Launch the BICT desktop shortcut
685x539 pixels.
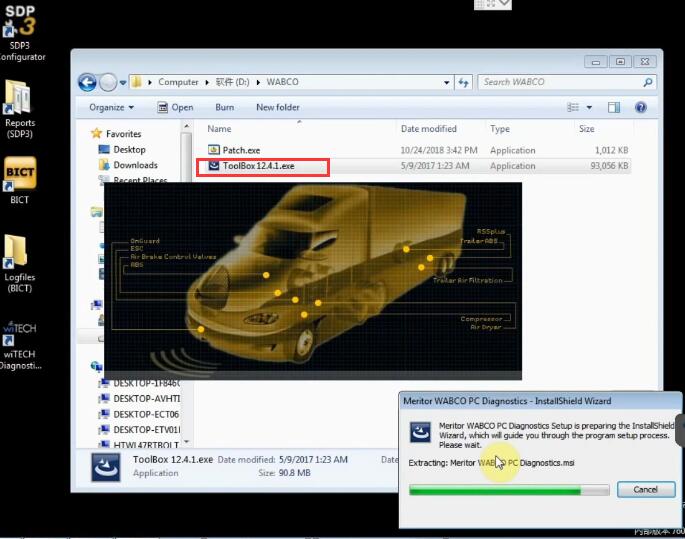[x=19, y=180]
